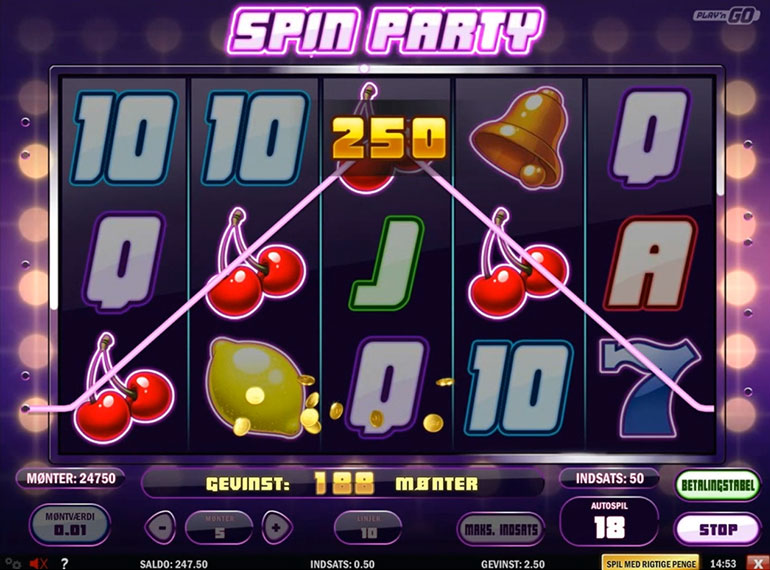The image size is (770, 570).
Task: Open the Betalingstabel paytable
Action: (717, 486)
